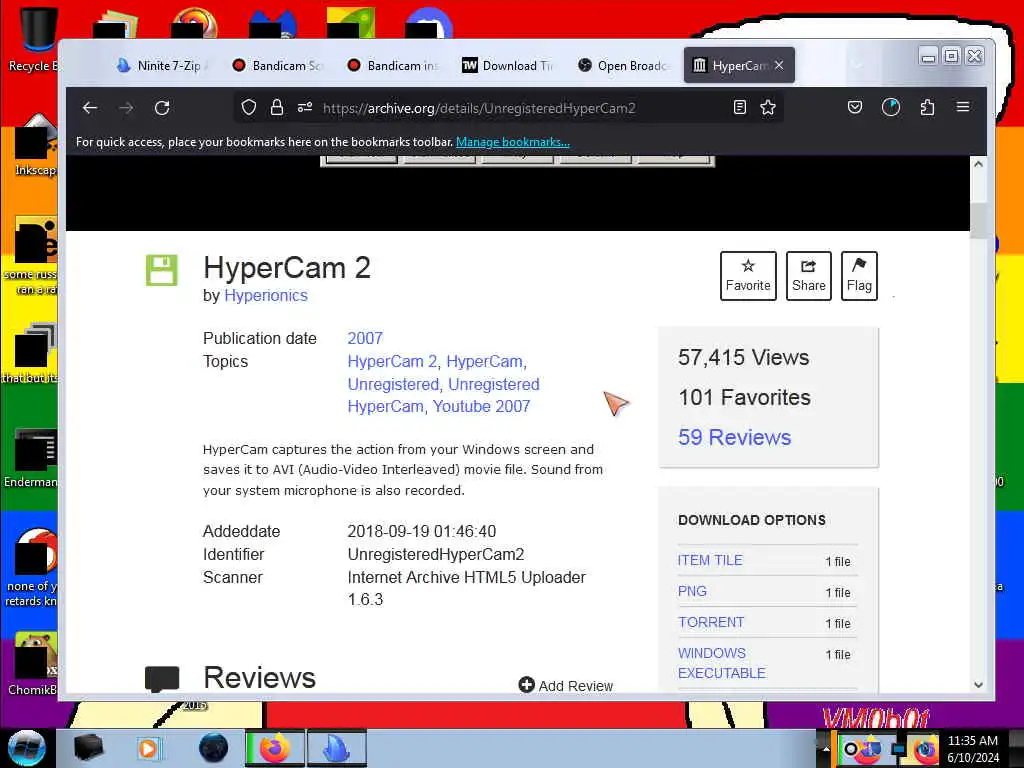Show hidden system tray icons
This screenshot has height=768, width=1024.
tap(825, 749)
